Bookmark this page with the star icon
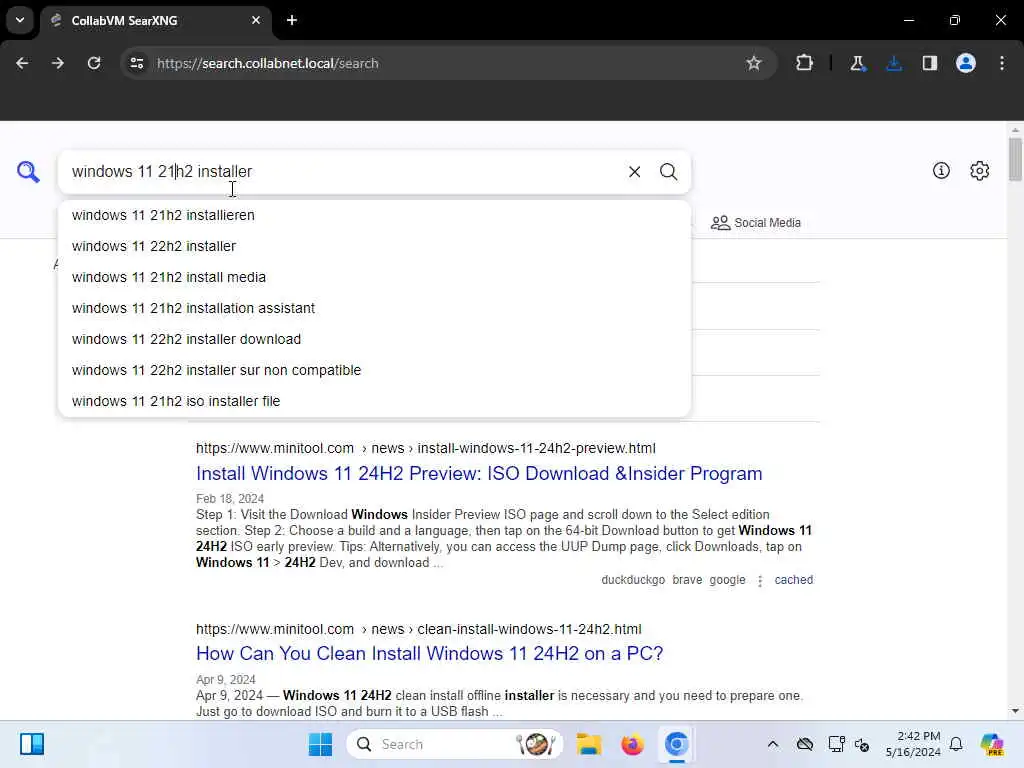 pos(754,63)
